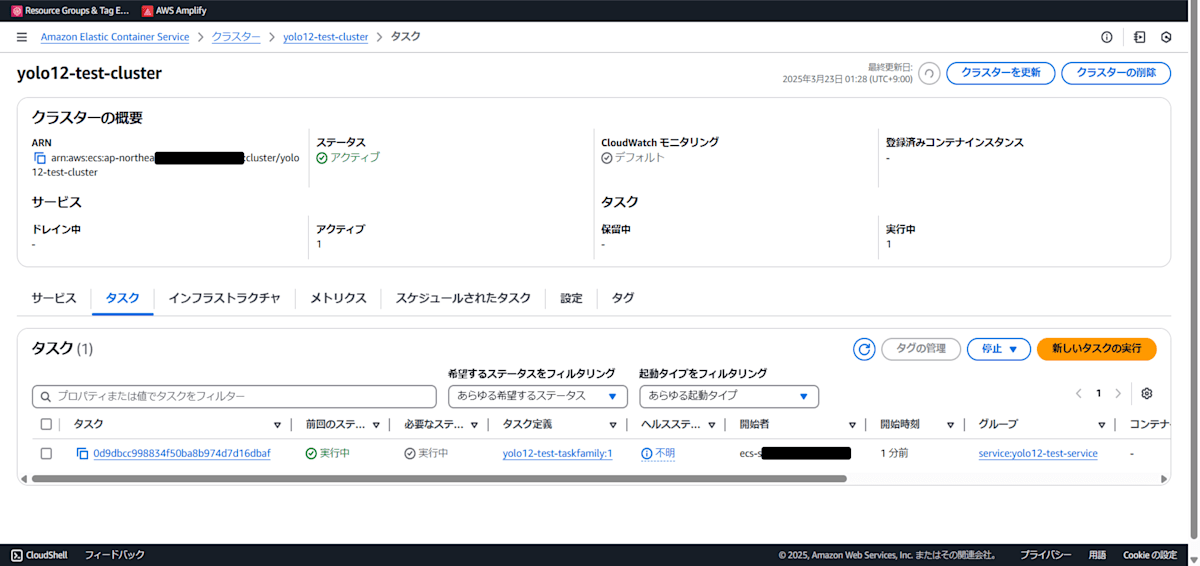Go to previous page of tasks
The width and height of the screenshot is (1200, 566).
pos(1078,393)
